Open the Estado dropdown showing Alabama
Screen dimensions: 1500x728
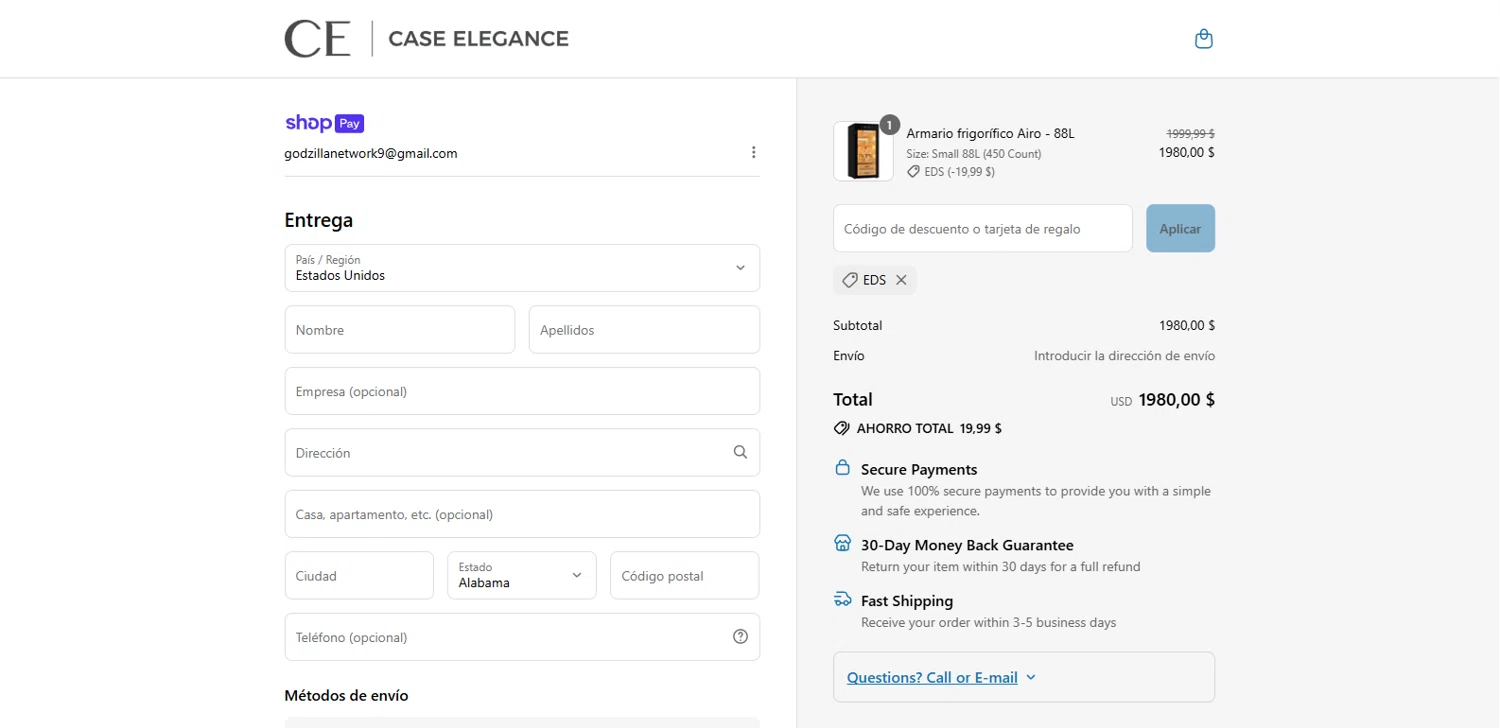pos(522,575)
